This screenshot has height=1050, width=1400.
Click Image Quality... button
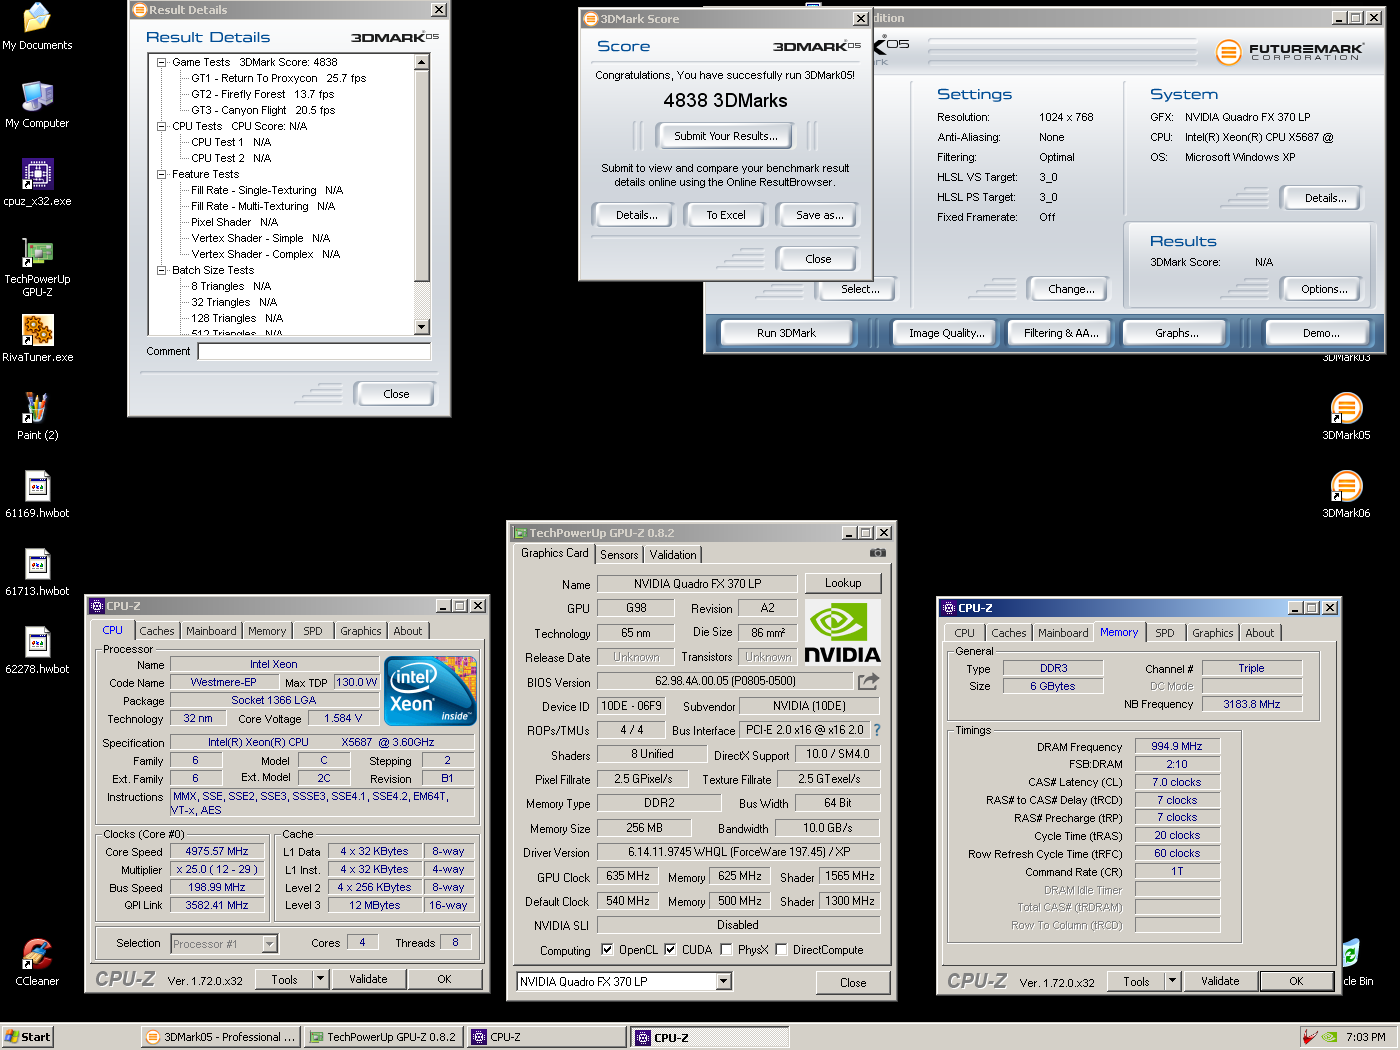[946, 333]
